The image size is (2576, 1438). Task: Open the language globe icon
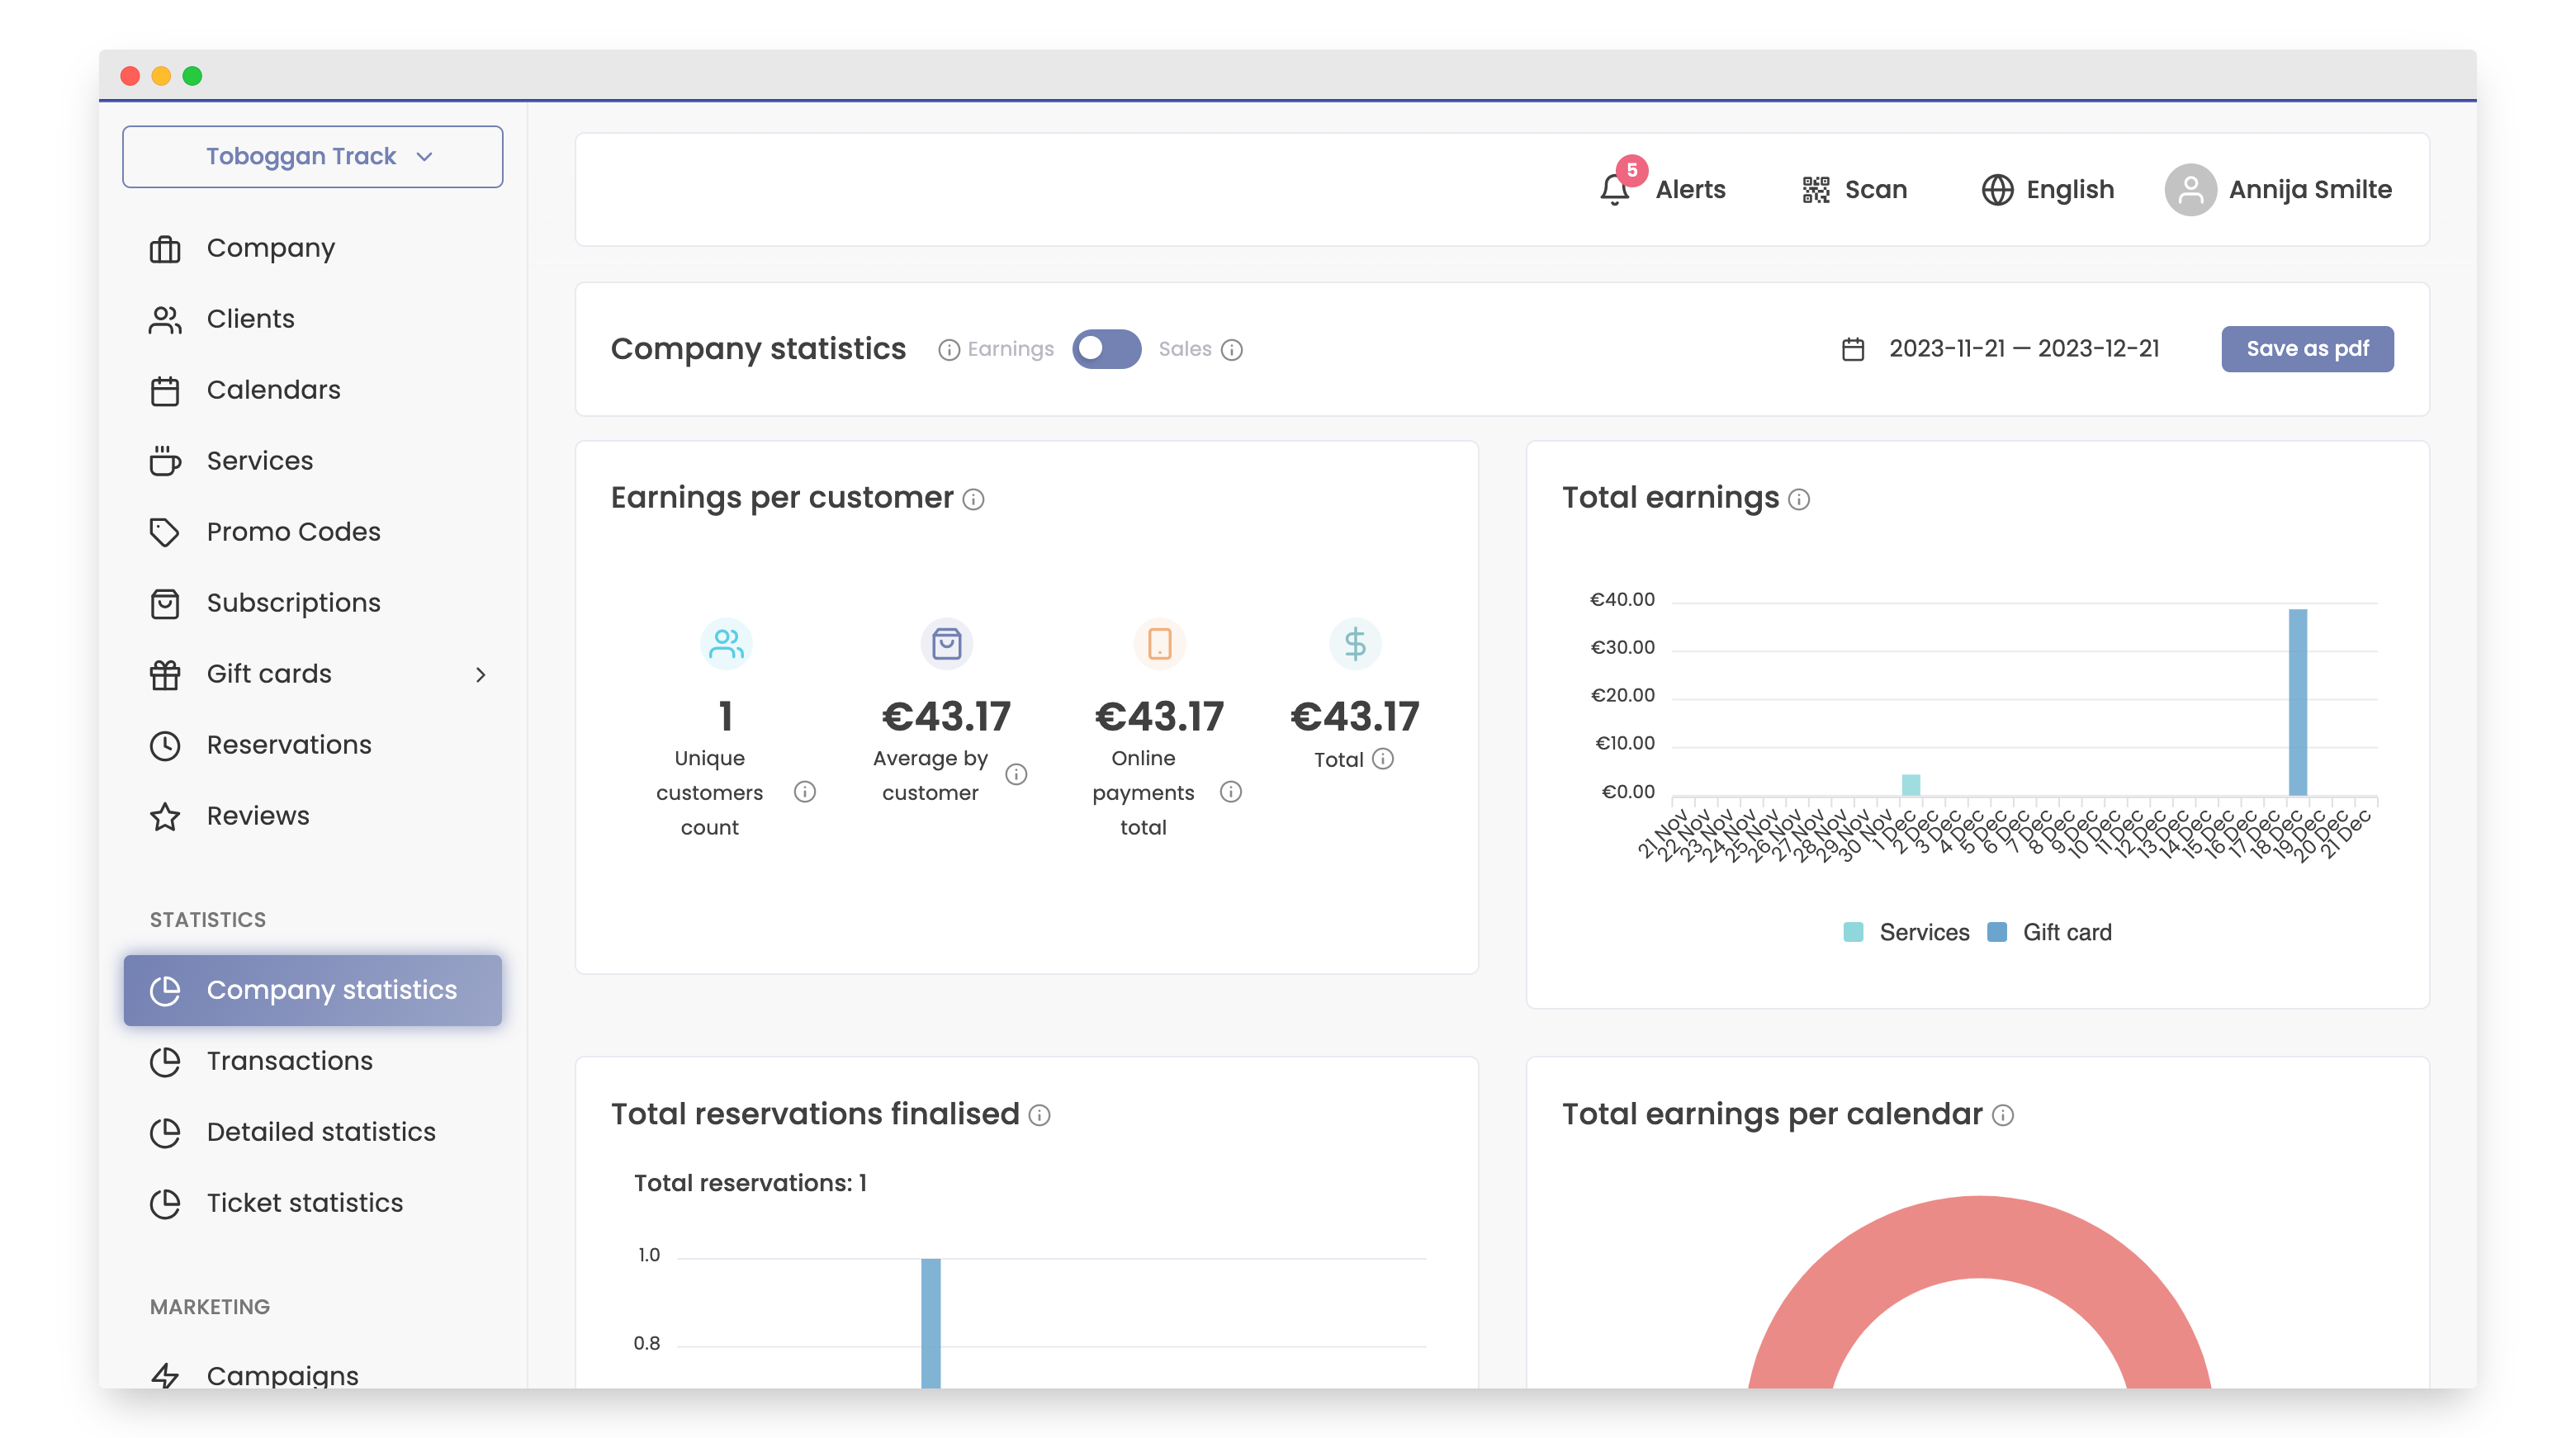[x=1997, y=189]
